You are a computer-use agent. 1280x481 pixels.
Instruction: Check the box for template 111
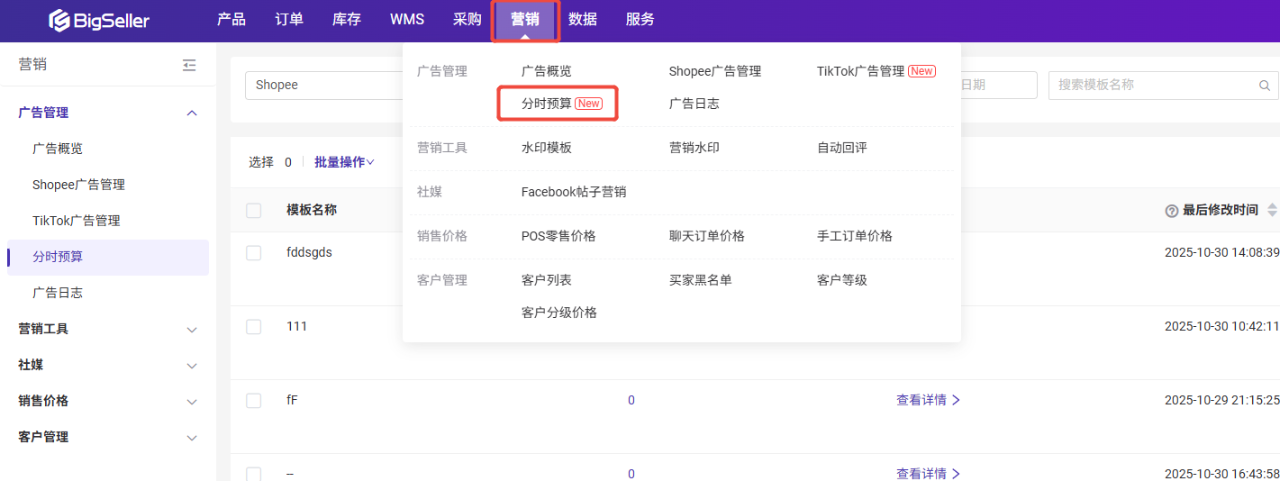[x=254, y=327]
